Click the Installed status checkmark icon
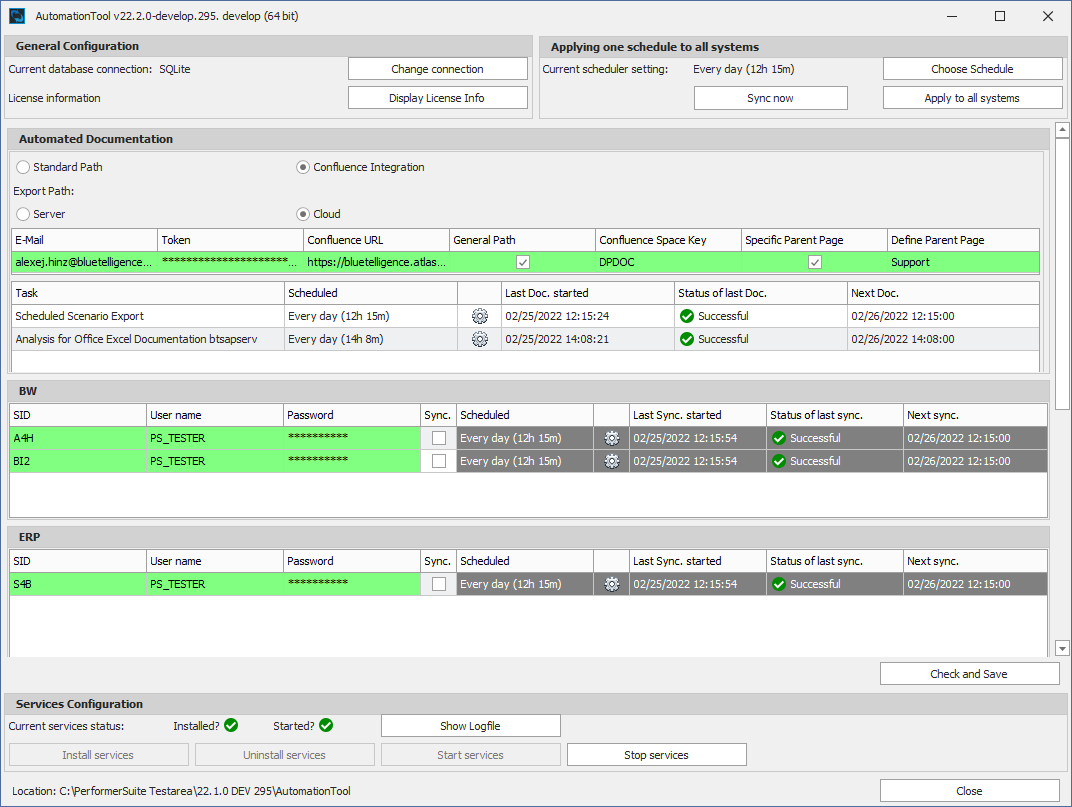This screenshot has width=1072, height=807. point(230,727)
